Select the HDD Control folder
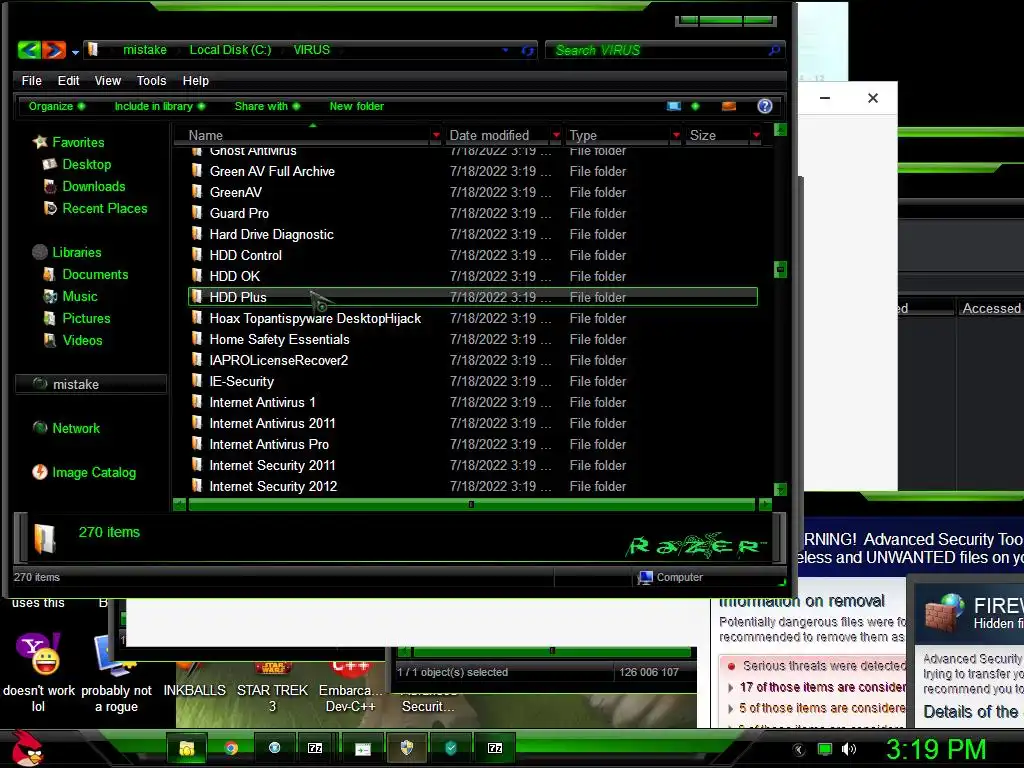Viewport: 1024px width, 768px height. 246,255
